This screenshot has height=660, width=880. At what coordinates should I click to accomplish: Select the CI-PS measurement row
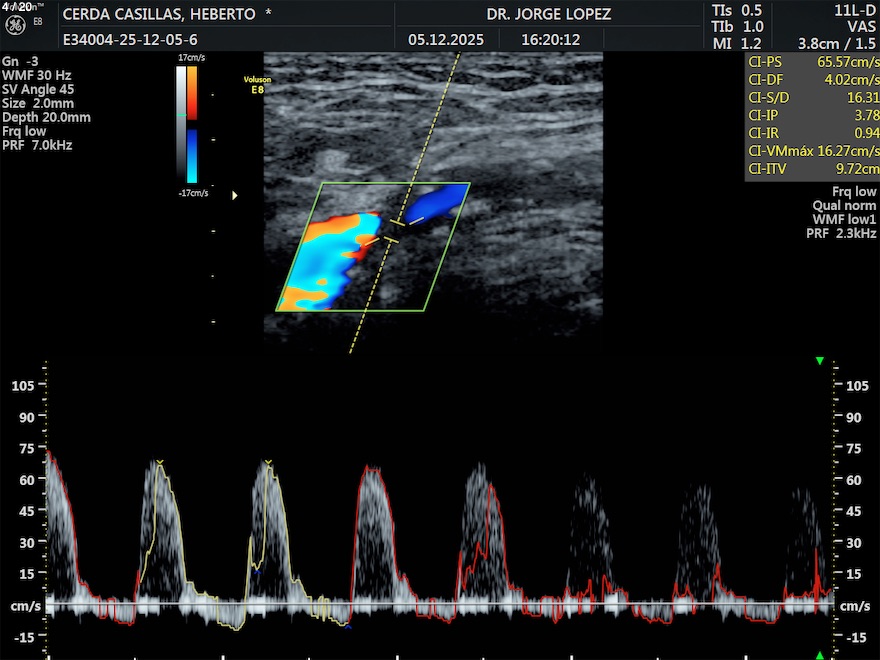[x=812, y=62]
